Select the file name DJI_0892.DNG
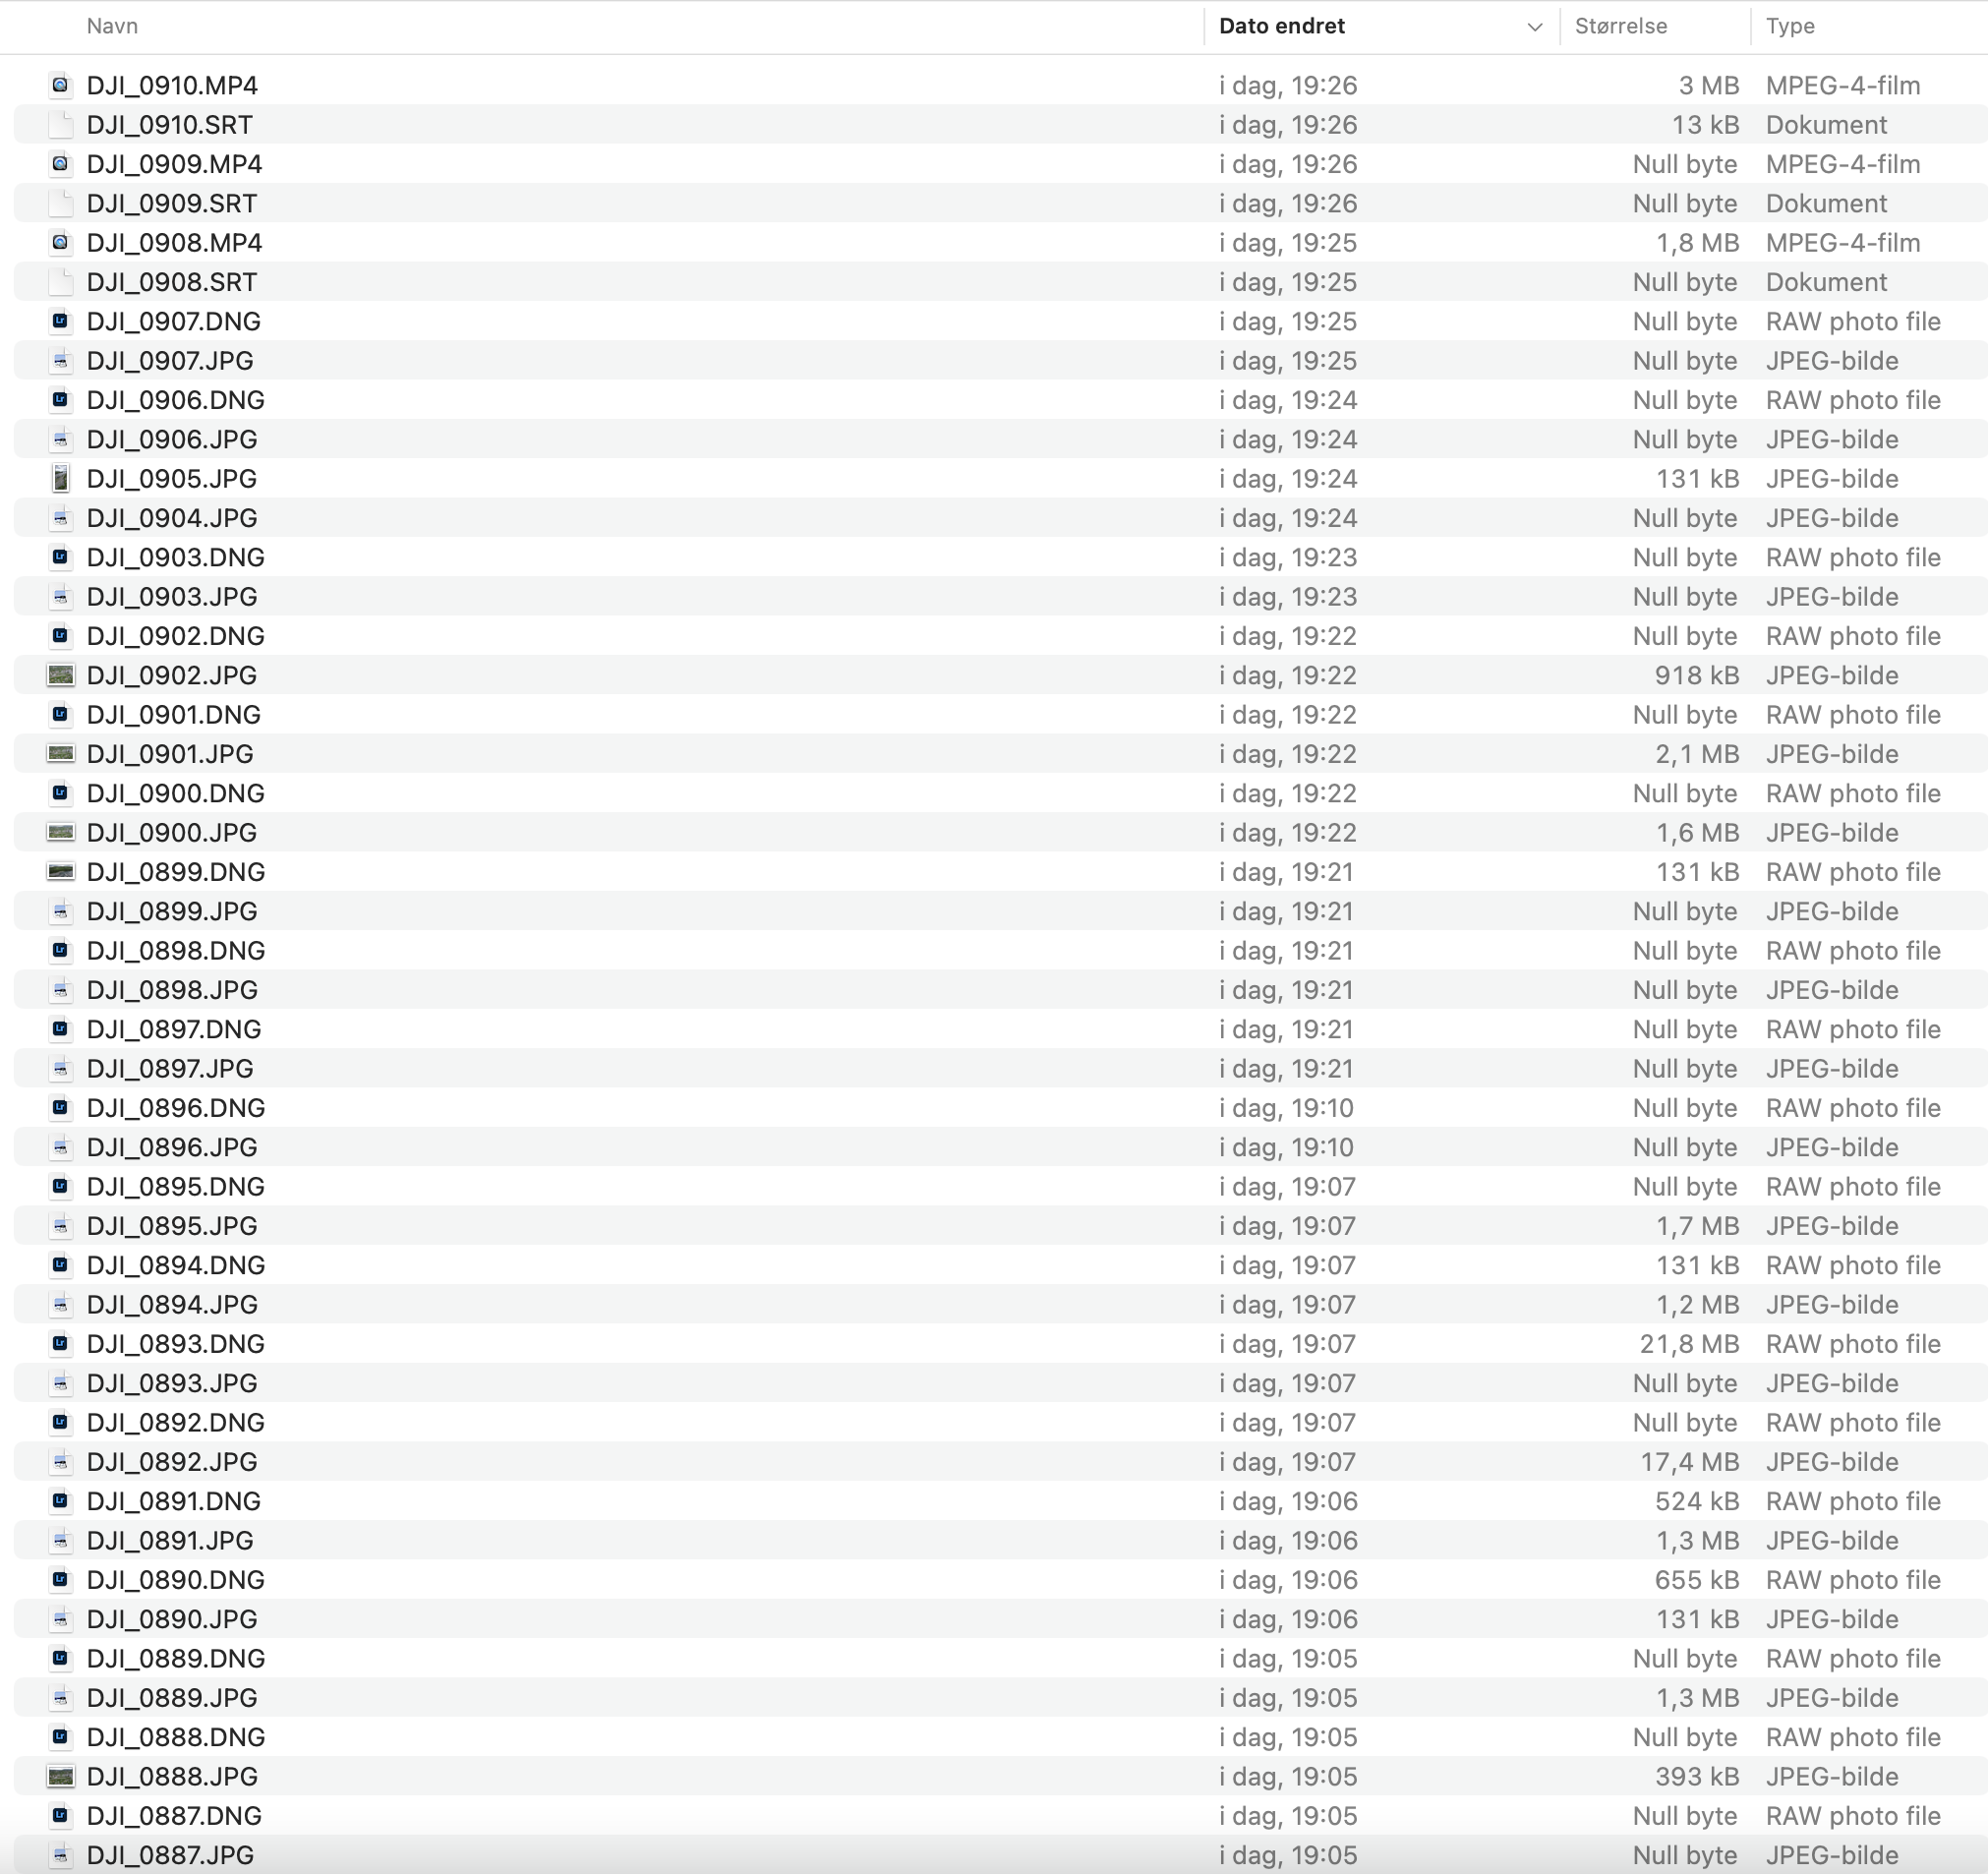Viewport: 1988px width, 1874px height. tap(176, 1423)
